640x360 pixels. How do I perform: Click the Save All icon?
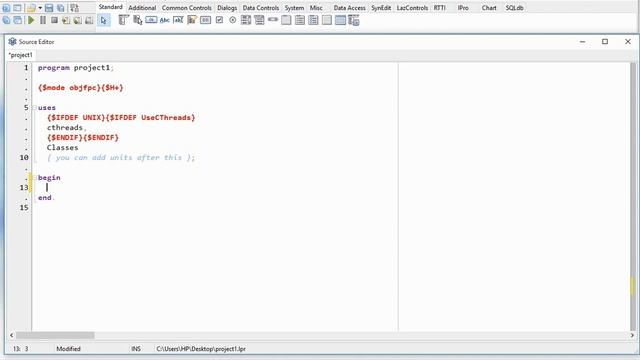(x=61, y=8)
